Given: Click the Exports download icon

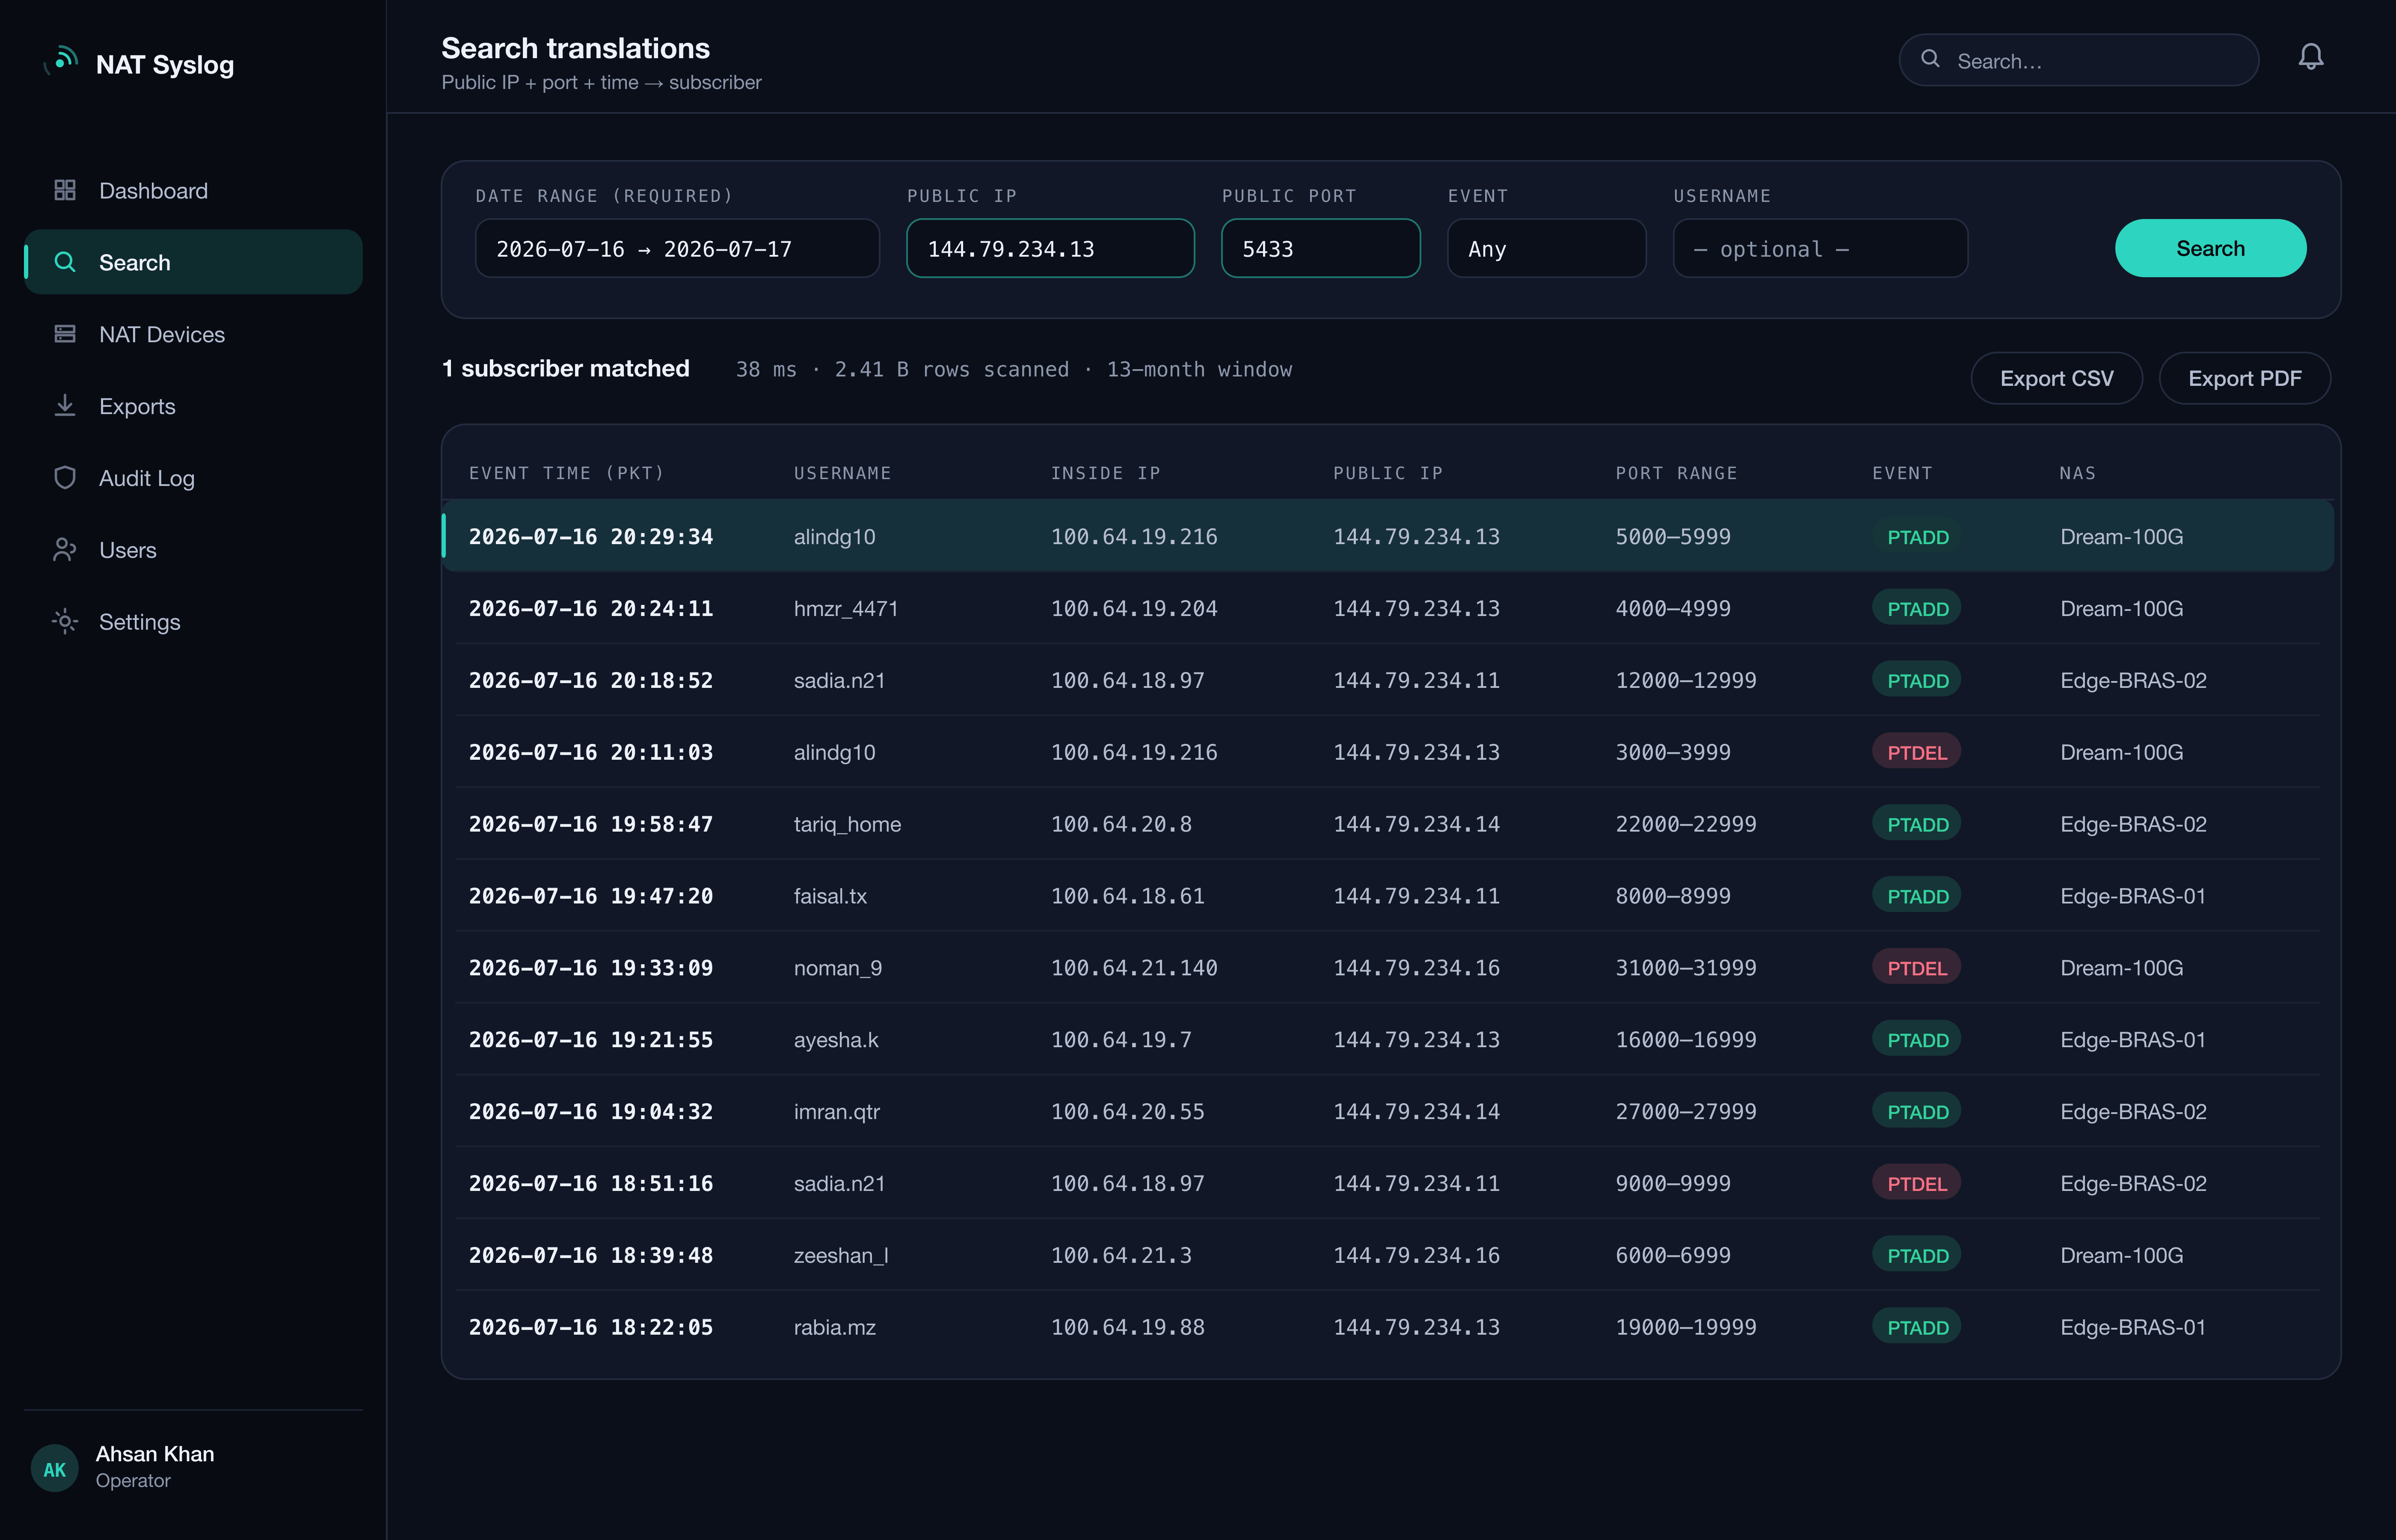Looking at the screenshot, I should click(x=65, y=406).
